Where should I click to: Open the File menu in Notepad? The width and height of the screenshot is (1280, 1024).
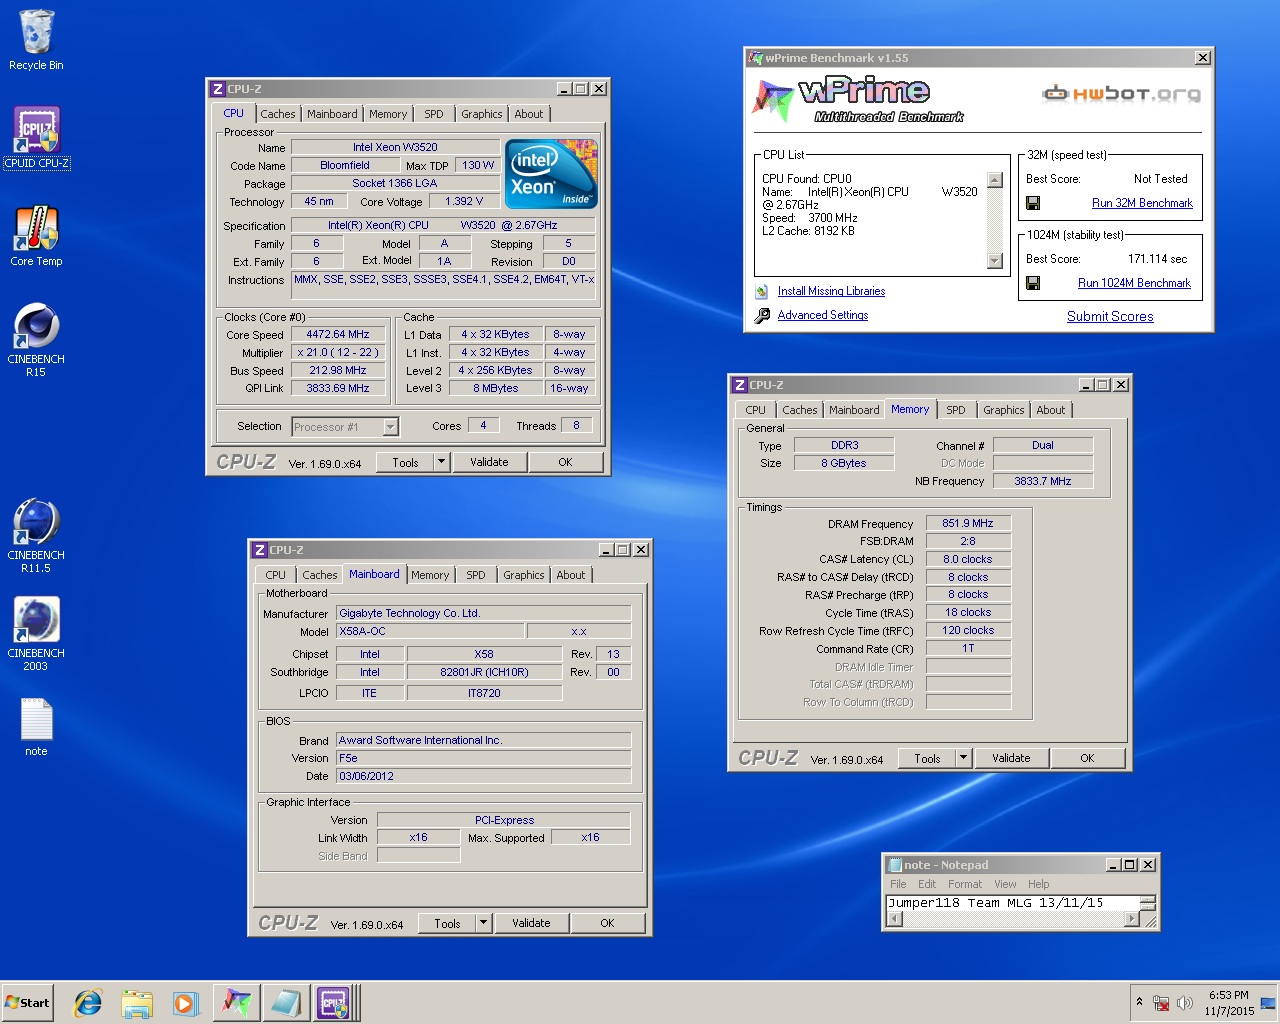click(898, 884)
